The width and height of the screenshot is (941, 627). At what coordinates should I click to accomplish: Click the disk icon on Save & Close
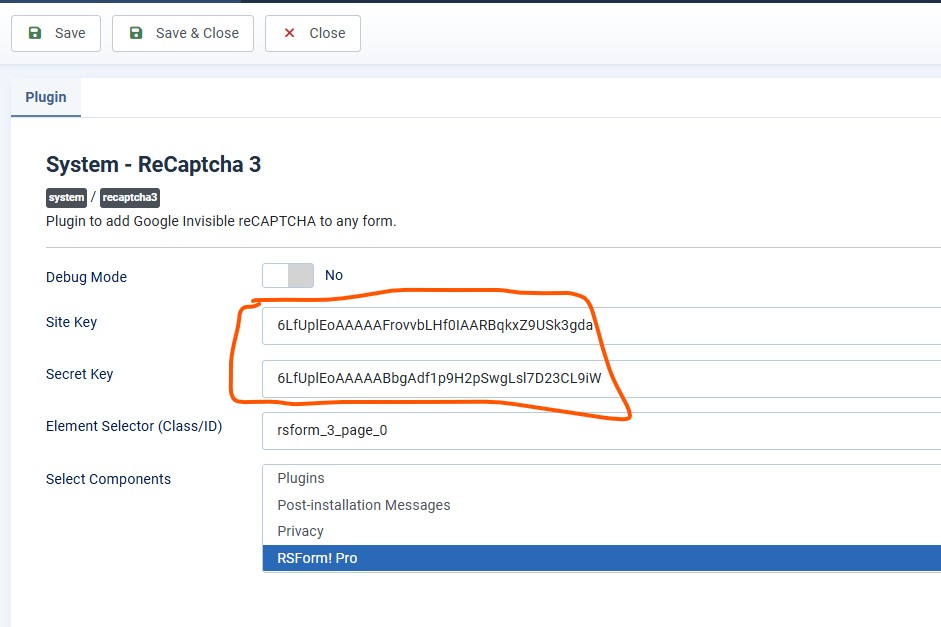(x=135, y=33)
